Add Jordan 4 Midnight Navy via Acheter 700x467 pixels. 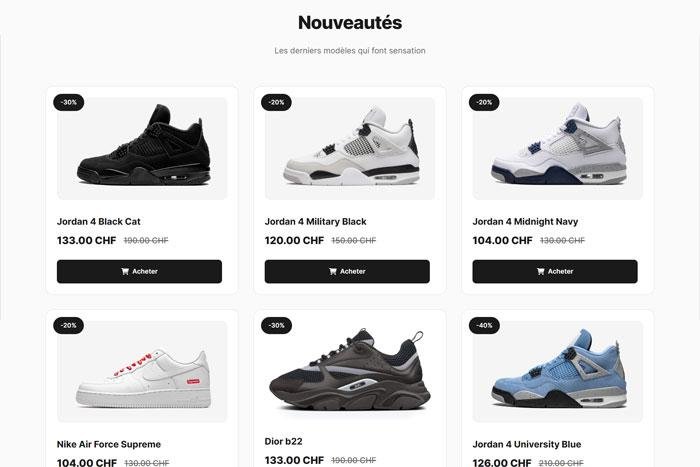[x=555, y=271]
